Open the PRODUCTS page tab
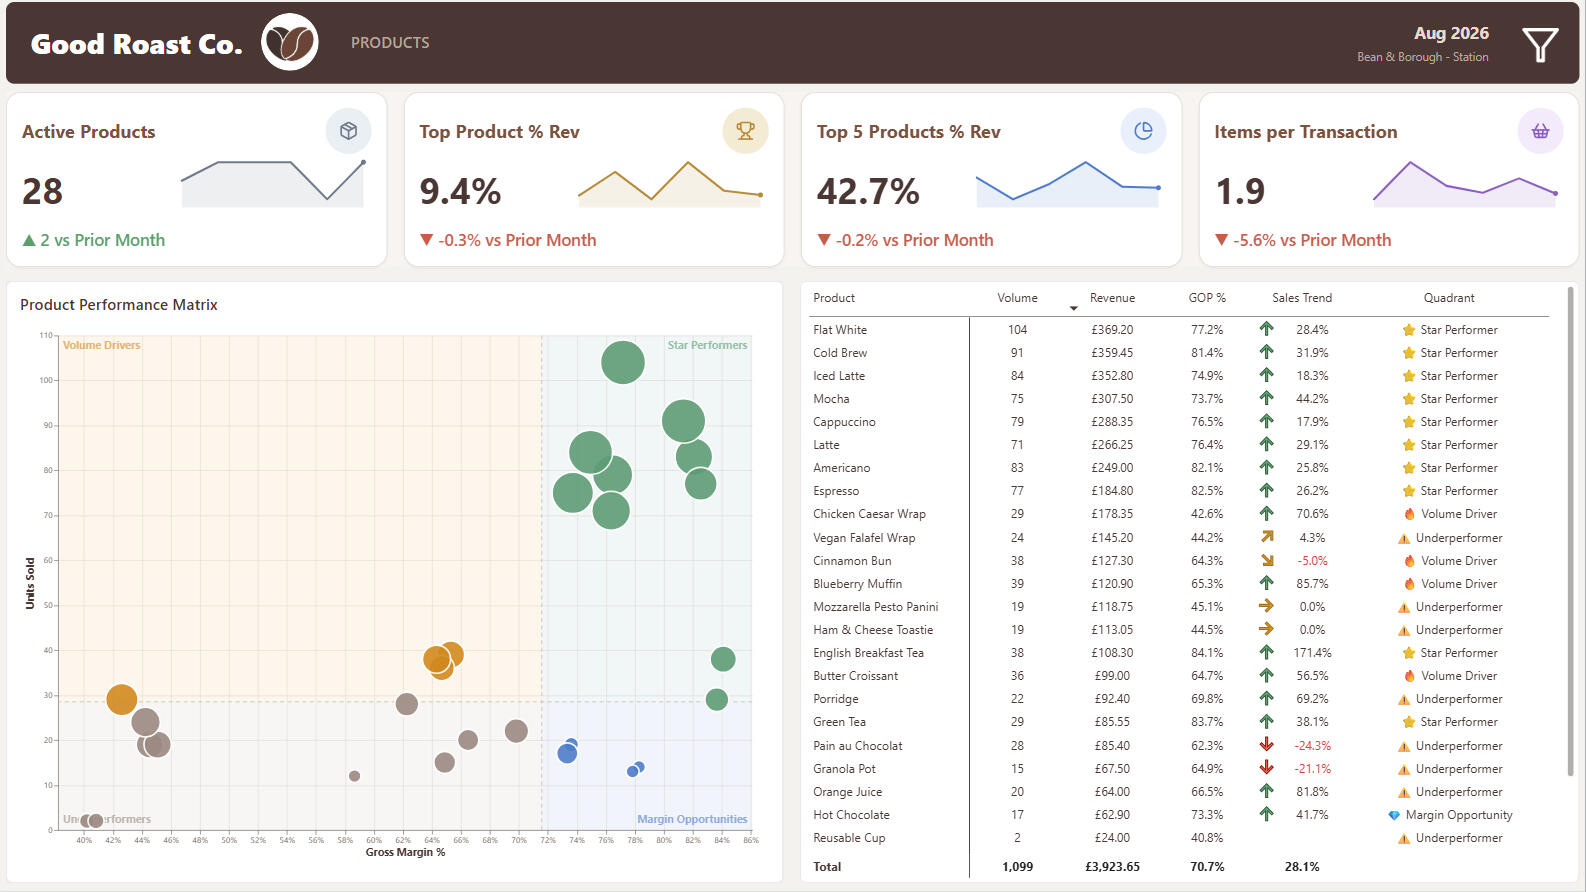Screen dimensions: 1586x892 click(390, 43)
